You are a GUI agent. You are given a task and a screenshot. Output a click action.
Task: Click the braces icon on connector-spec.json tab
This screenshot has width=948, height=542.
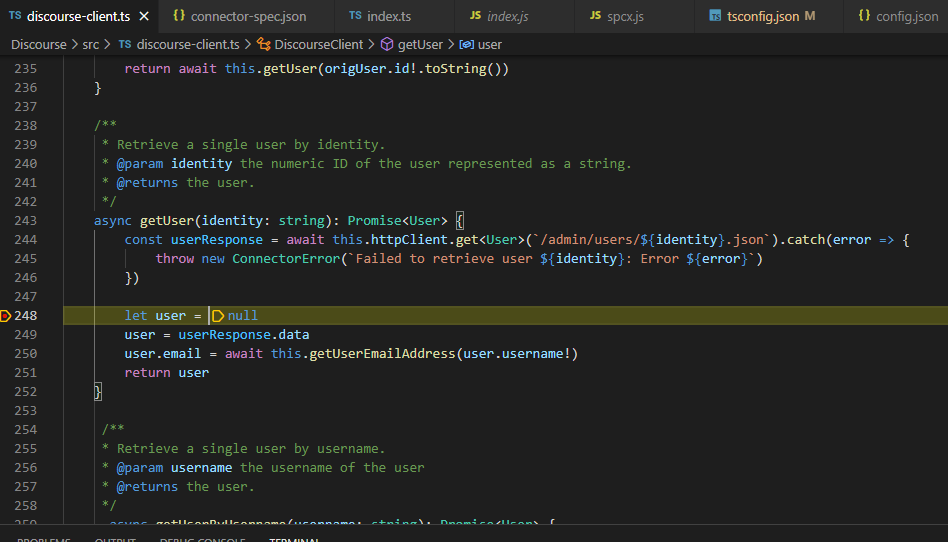[179, 15]
